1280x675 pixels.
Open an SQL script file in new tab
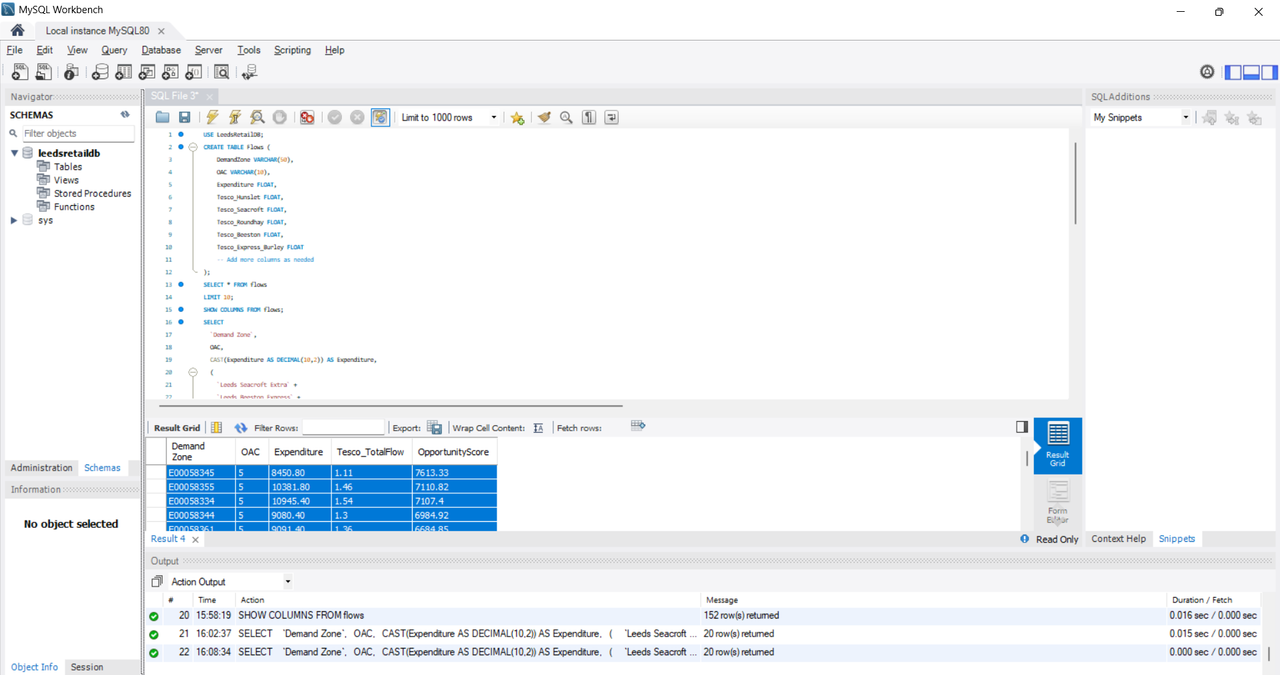point(44,72)
